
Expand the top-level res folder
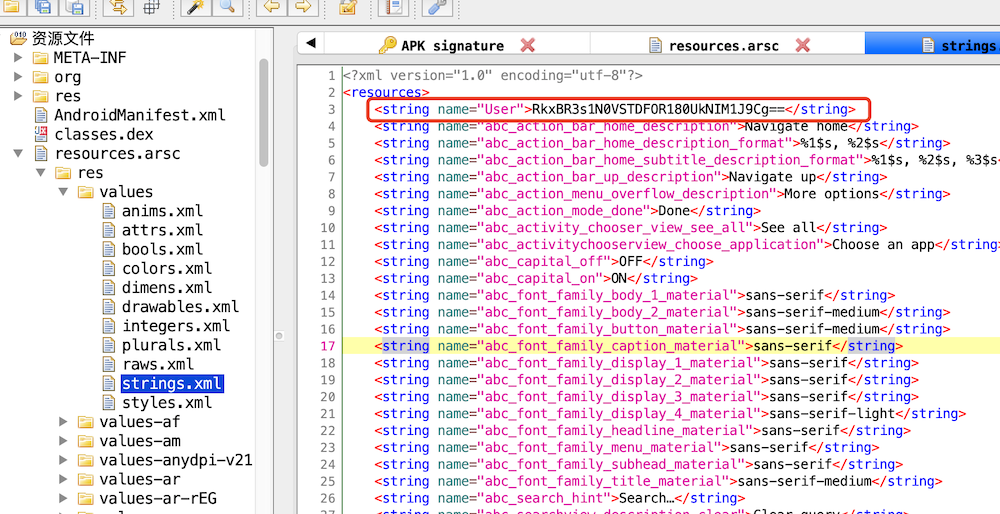pyautogui.click(x=18, y=96)
